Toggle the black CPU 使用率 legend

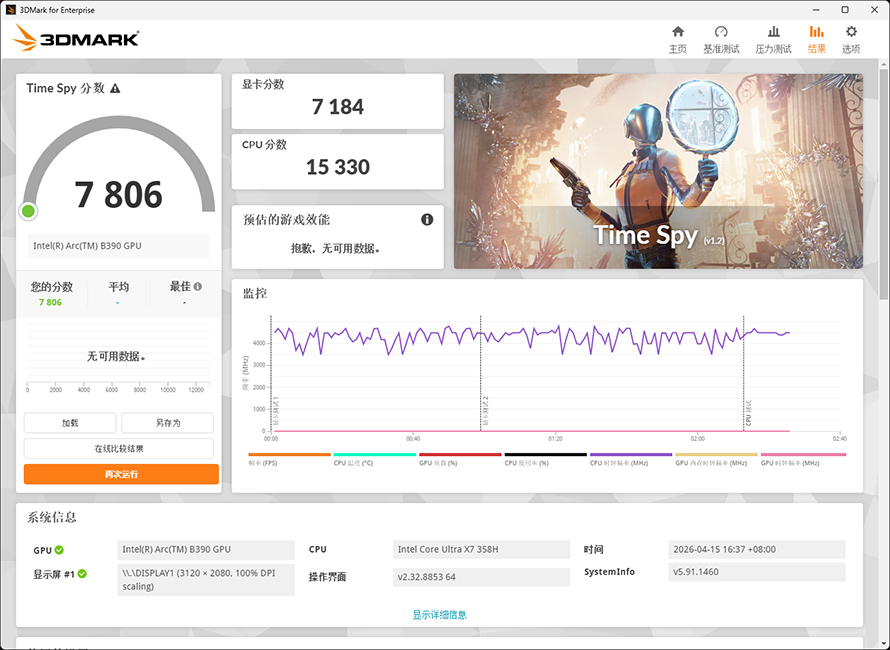click(545, 459)
